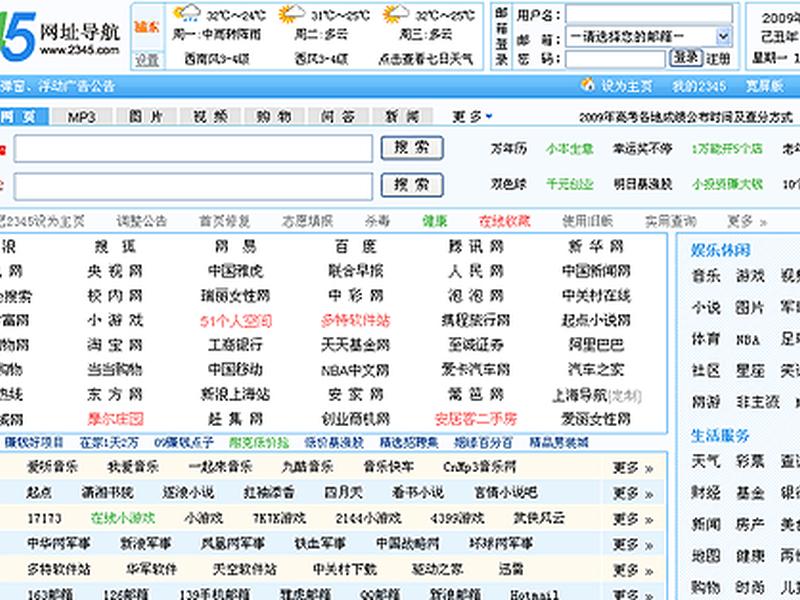This screenshot has width=800, height=600.
Task: Click the Wednesday partly cloudy weather icon
Action: click(395, 14)
